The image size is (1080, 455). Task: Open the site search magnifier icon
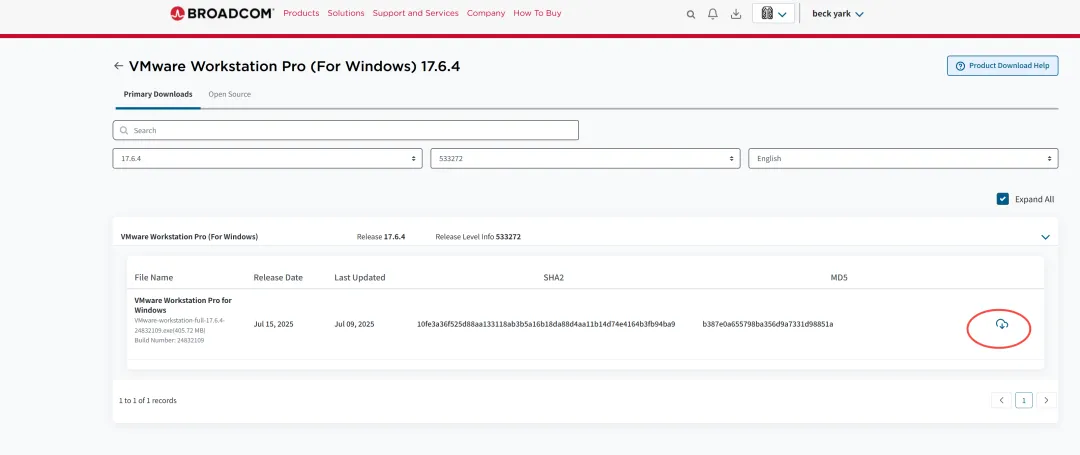point(691,14)
